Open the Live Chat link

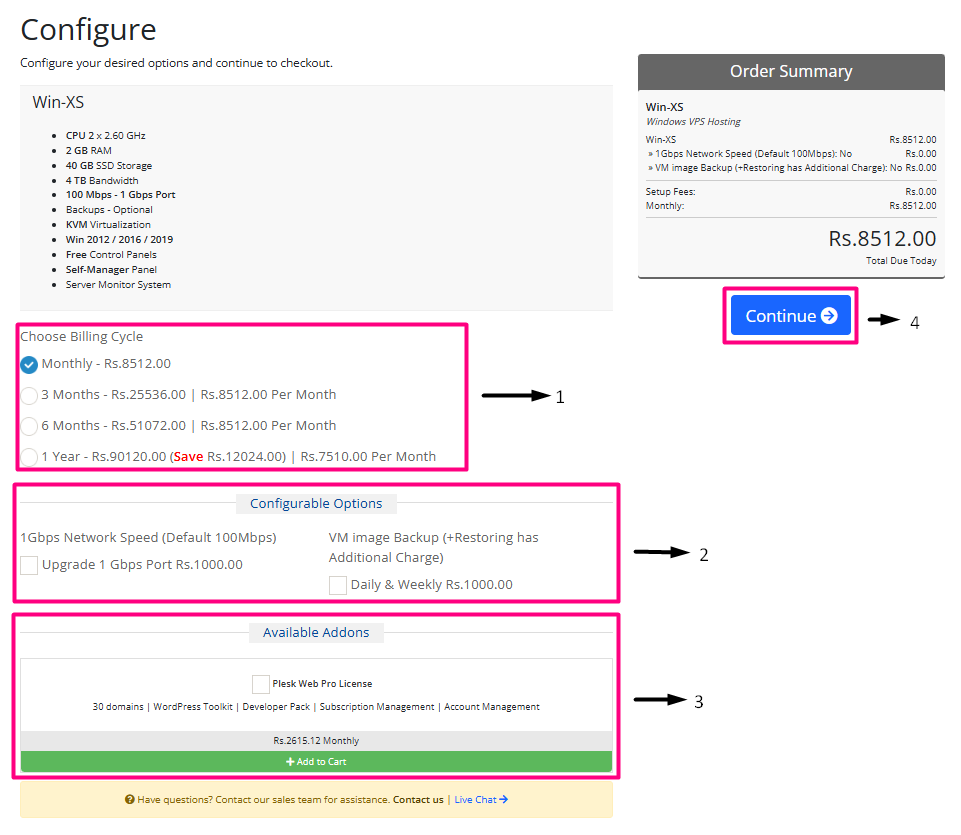(475, 800)
